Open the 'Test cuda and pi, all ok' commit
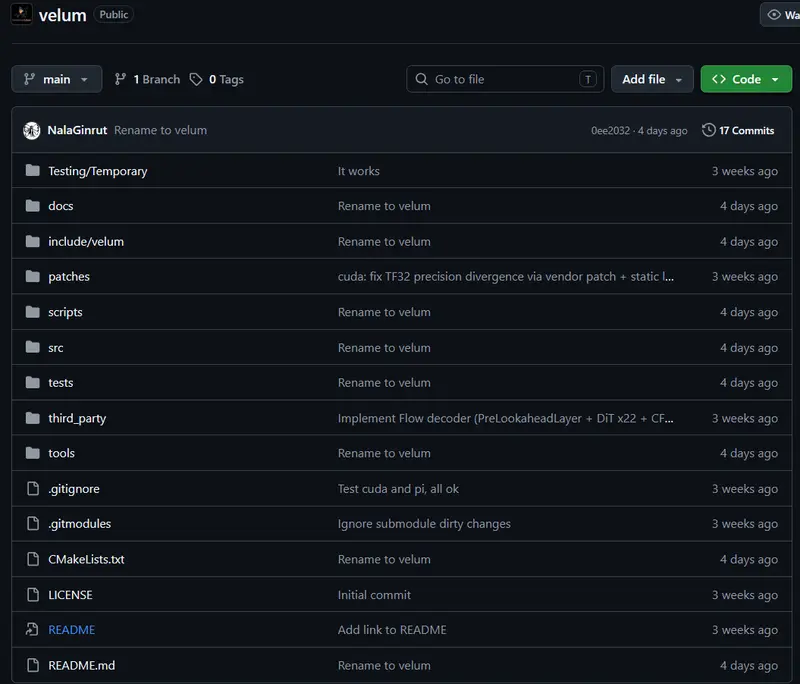 398,489
